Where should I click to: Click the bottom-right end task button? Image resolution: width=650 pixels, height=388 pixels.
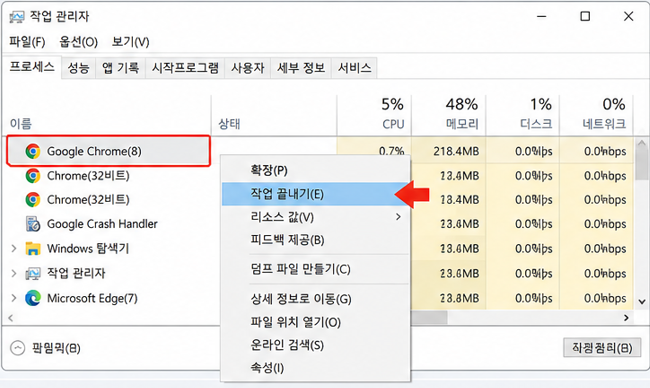pyautogui.click(x=602, y=347)
